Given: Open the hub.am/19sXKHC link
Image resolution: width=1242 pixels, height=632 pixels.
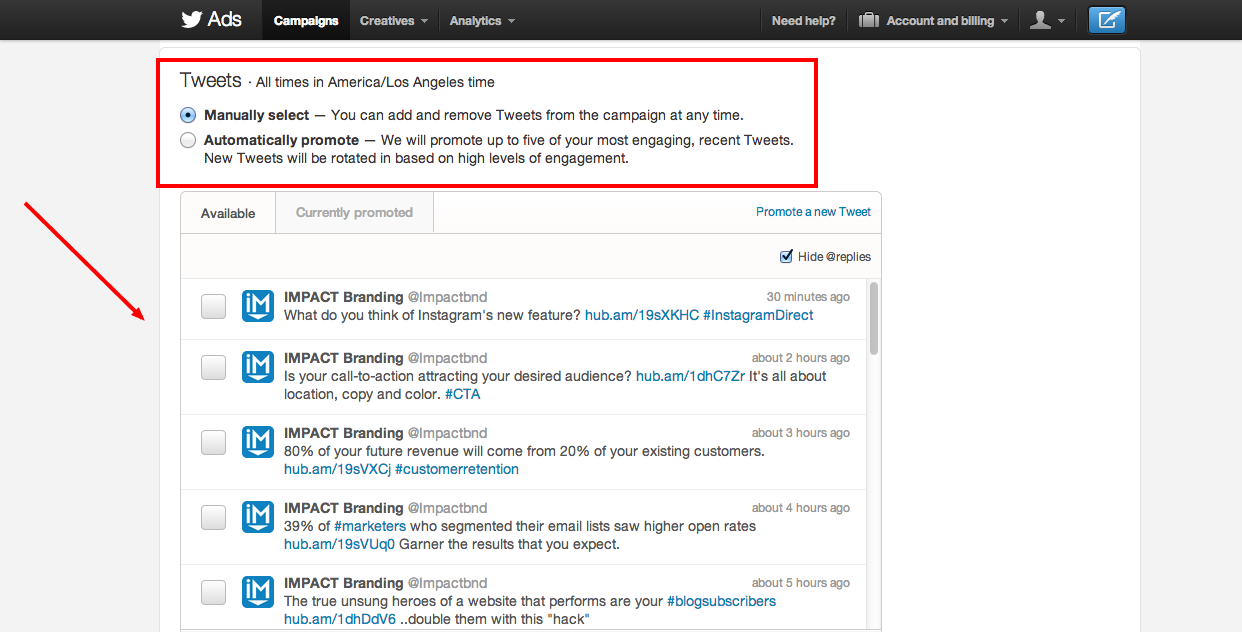Looking at the screenshot, I should (x=642, y=315).
